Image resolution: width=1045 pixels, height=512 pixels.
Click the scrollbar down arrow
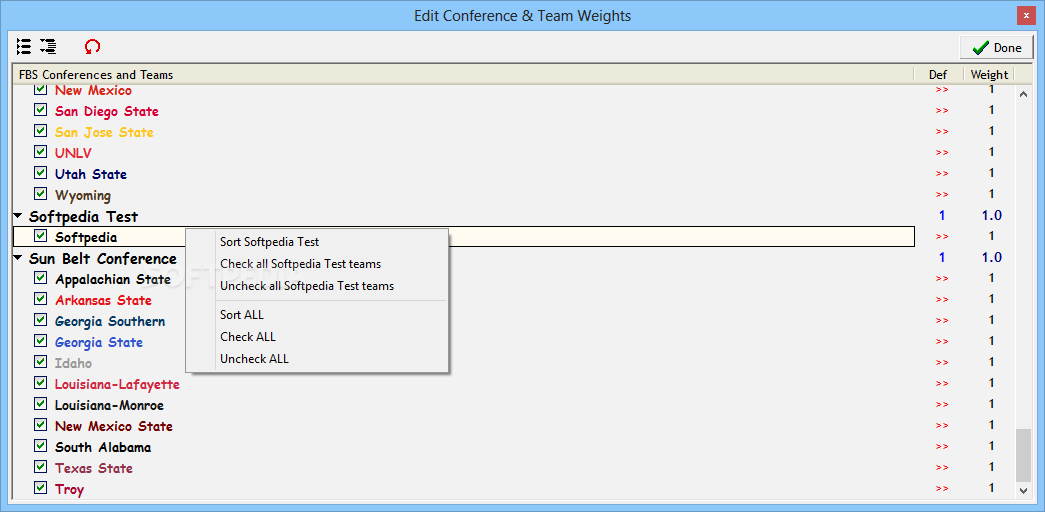pos(1024,490)
